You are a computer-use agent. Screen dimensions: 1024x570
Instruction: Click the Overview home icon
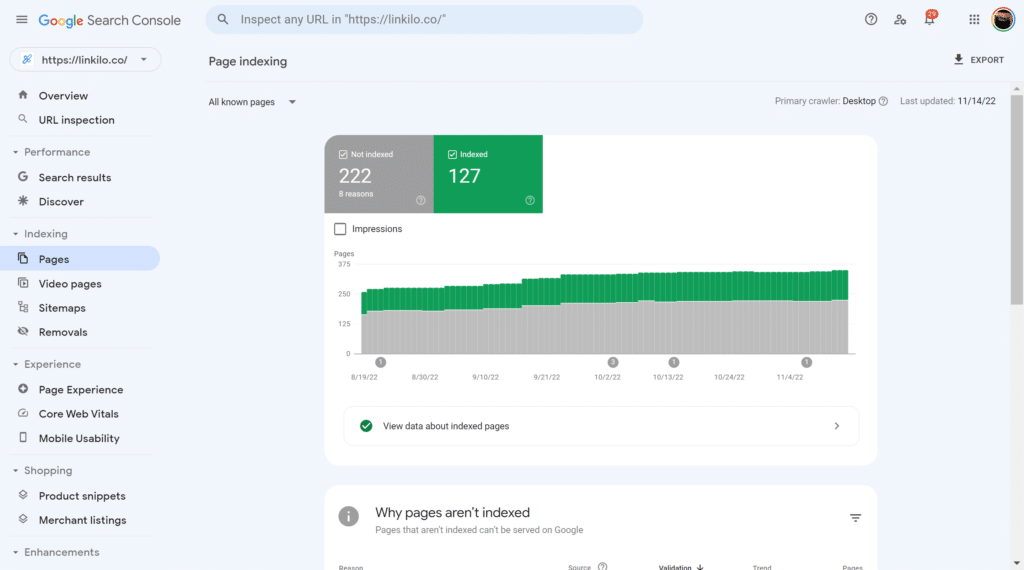tap(23, 95)
